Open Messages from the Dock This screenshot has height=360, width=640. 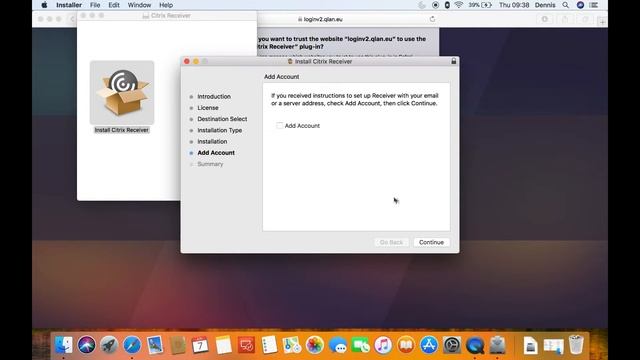coord(338,345)
